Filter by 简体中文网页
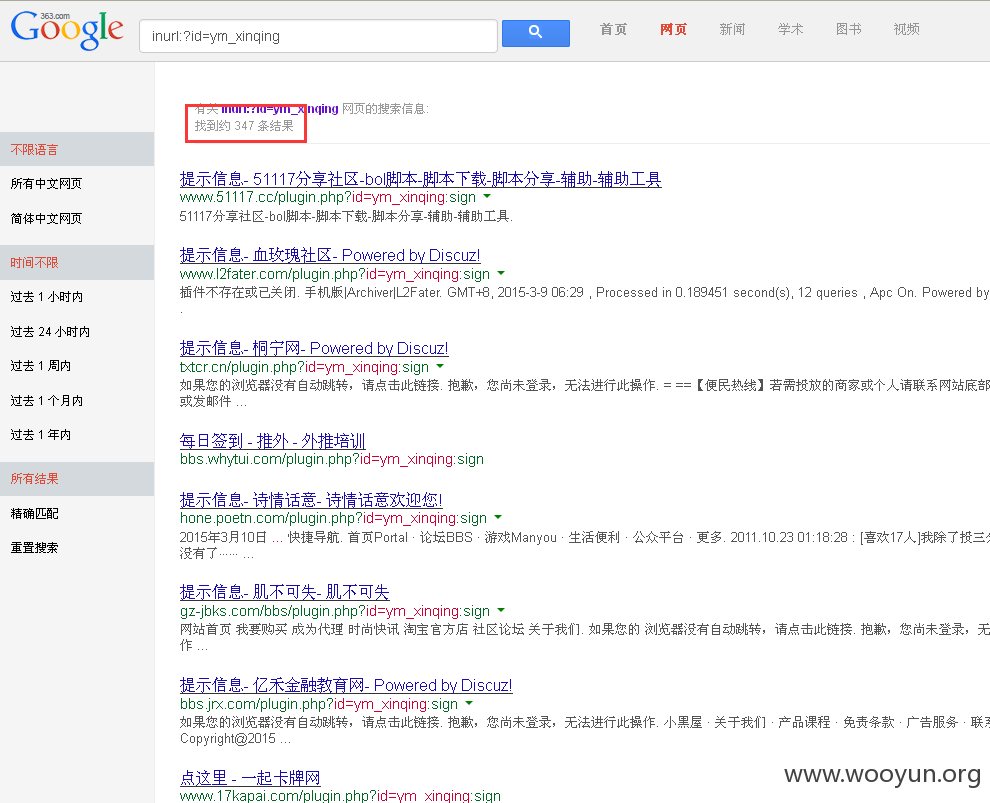This screenshot has height=803, width=990. point(46,218)
